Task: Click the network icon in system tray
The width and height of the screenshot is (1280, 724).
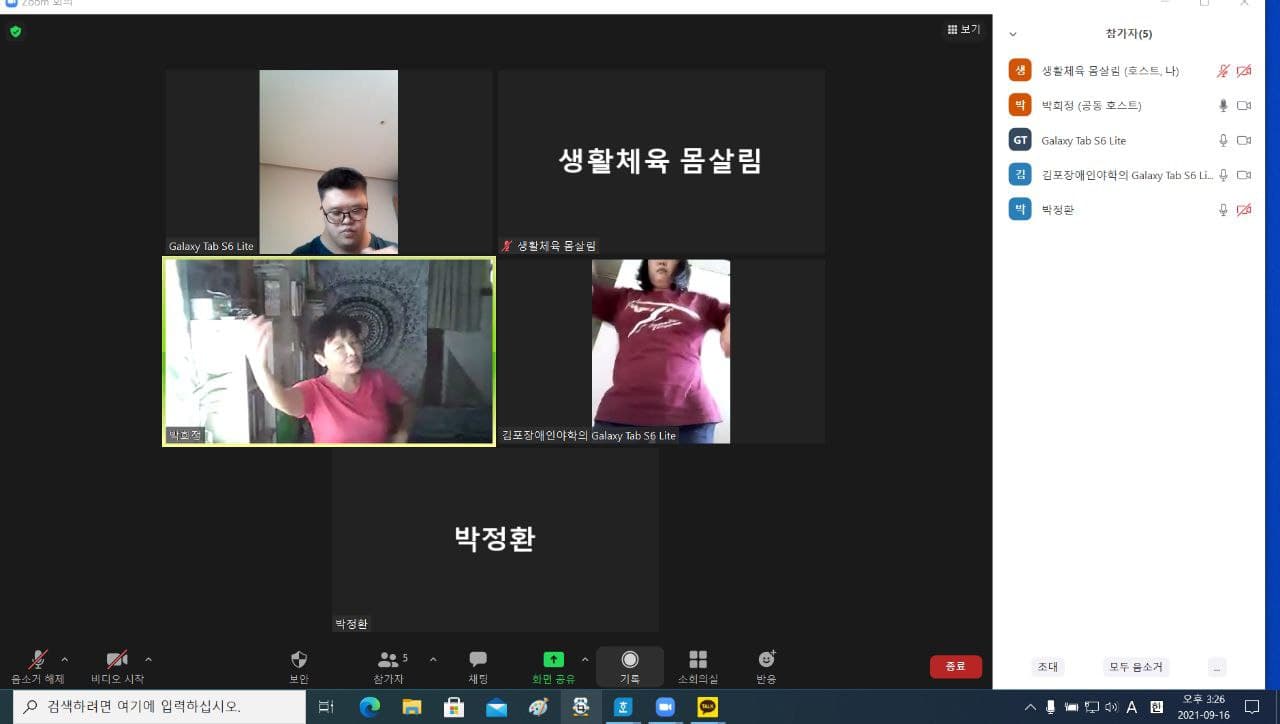Action: [x=1091, y=707]
